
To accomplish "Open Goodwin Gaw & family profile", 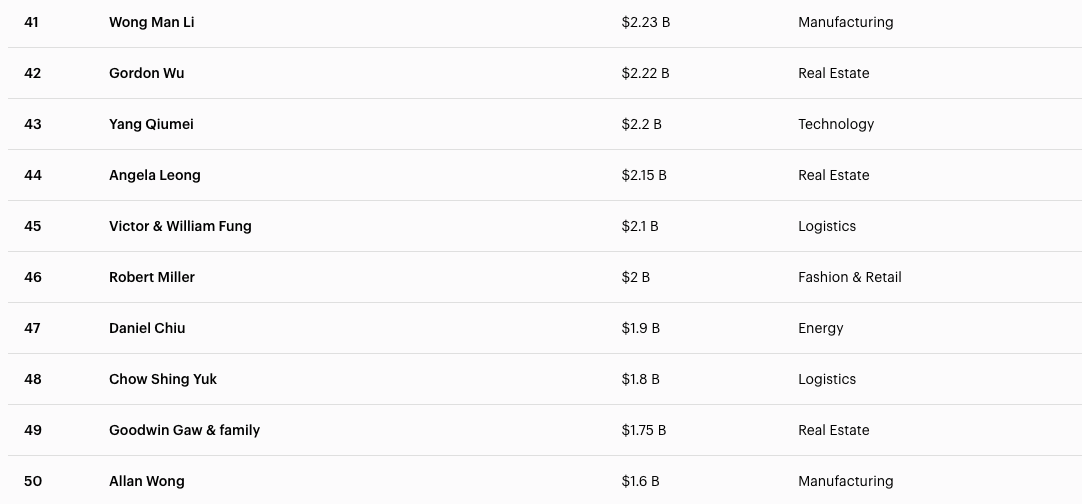I will click(x=184, y=430).
